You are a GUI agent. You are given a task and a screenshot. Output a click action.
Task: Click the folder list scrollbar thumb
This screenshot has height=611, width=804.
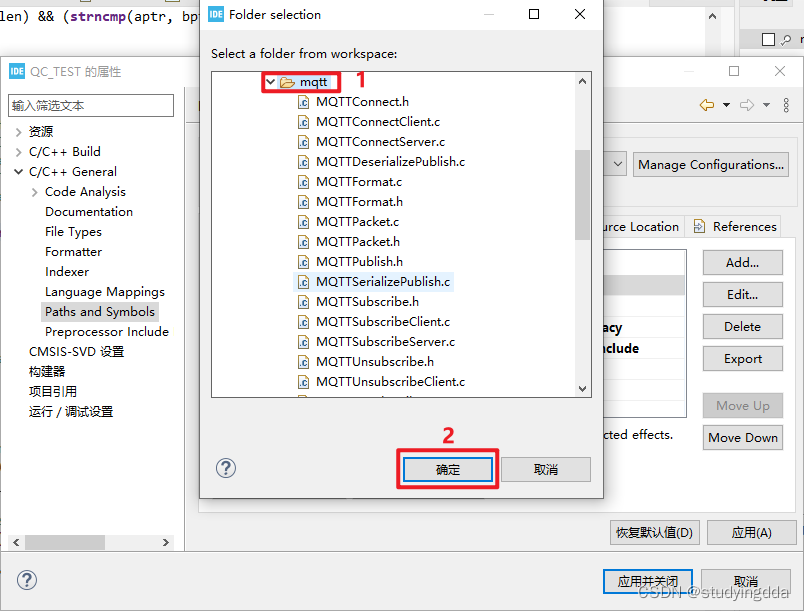[x=582, y=195]
